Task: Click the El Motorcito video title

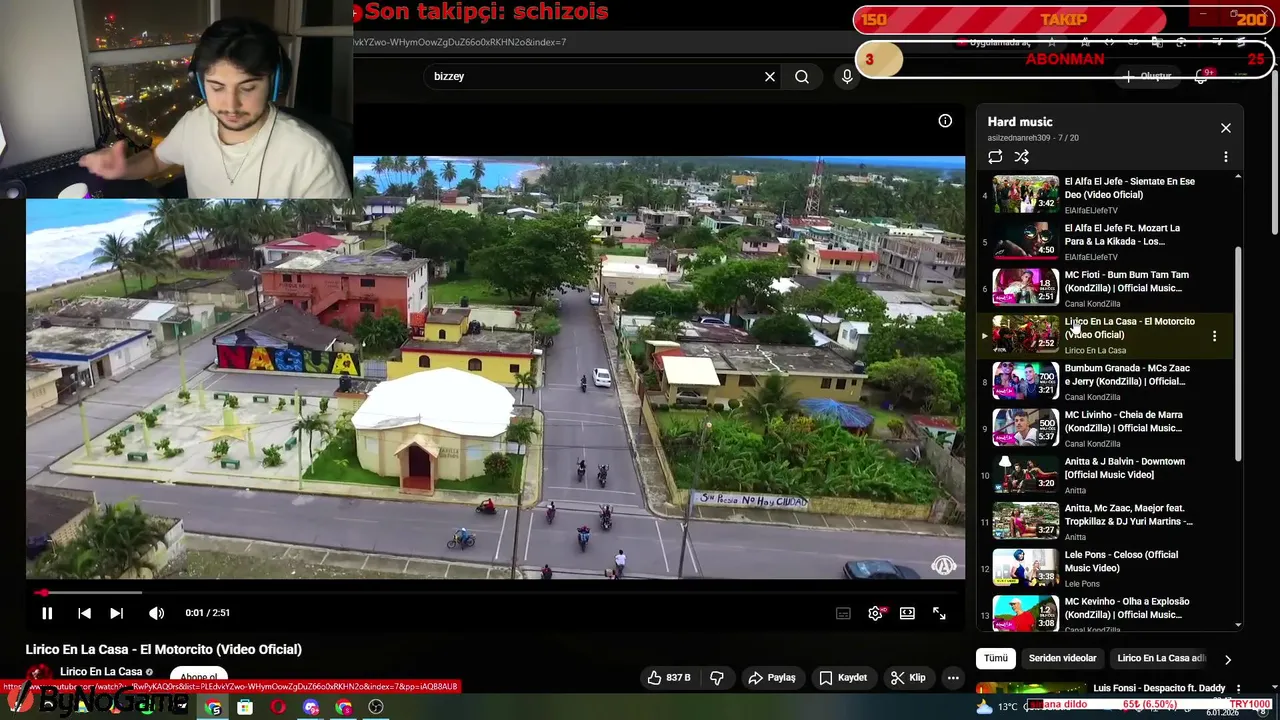Action: 164,650
